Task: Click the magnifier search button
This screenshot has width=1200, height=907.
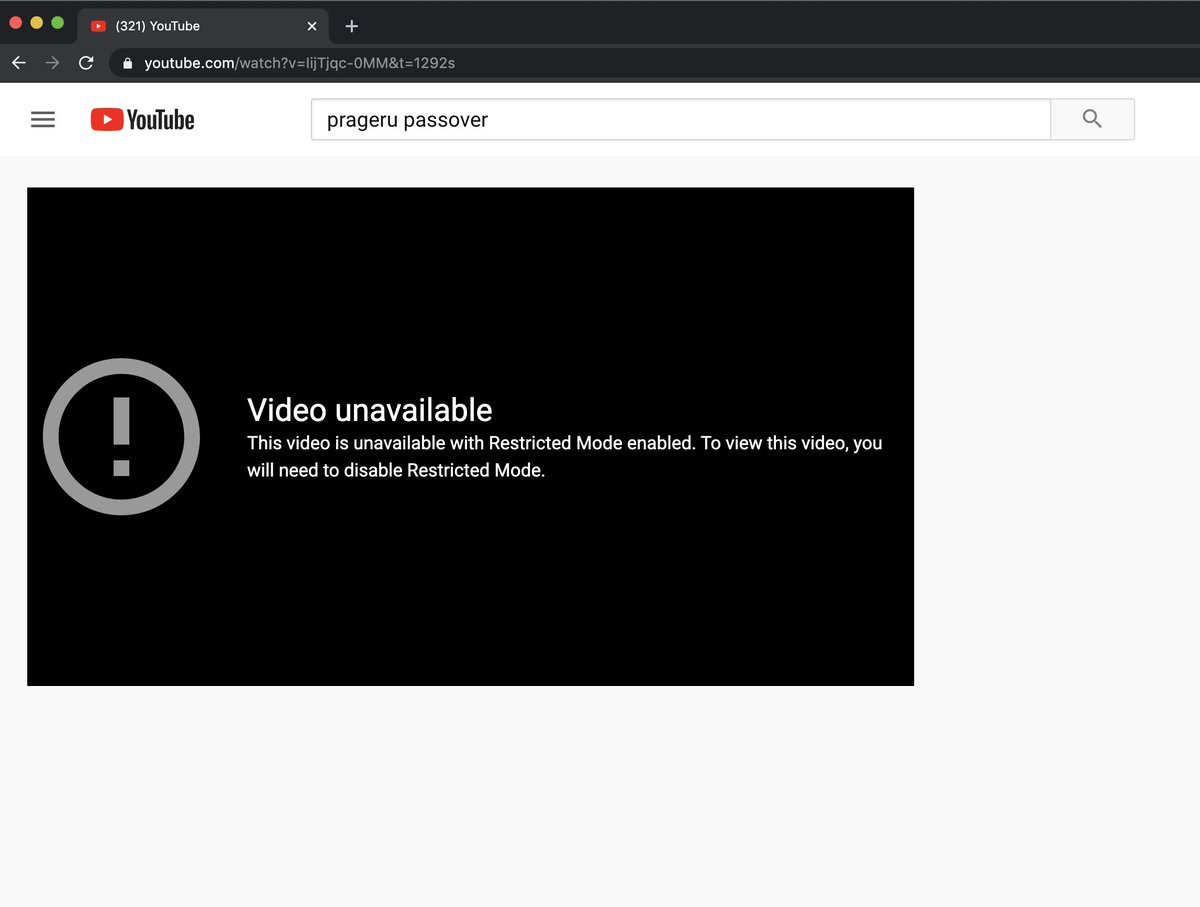Action: (x=1092, y=119)
